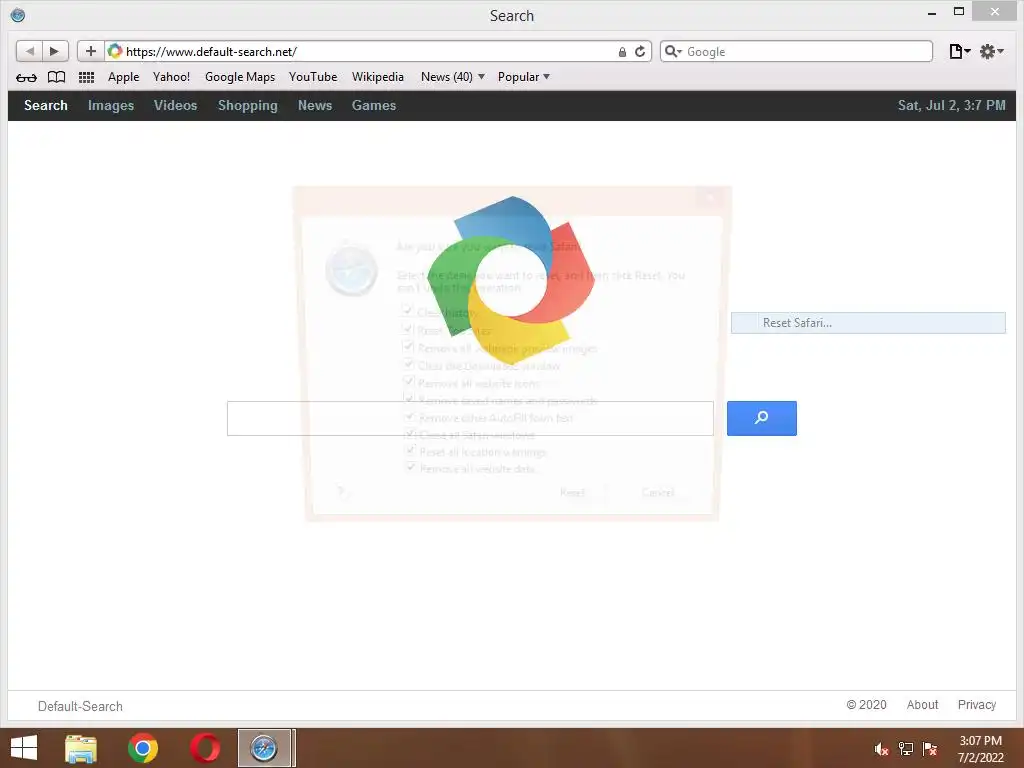Screen dimensions: 1024x768
Task: Click the network tray icon
Action: (906, 749)
